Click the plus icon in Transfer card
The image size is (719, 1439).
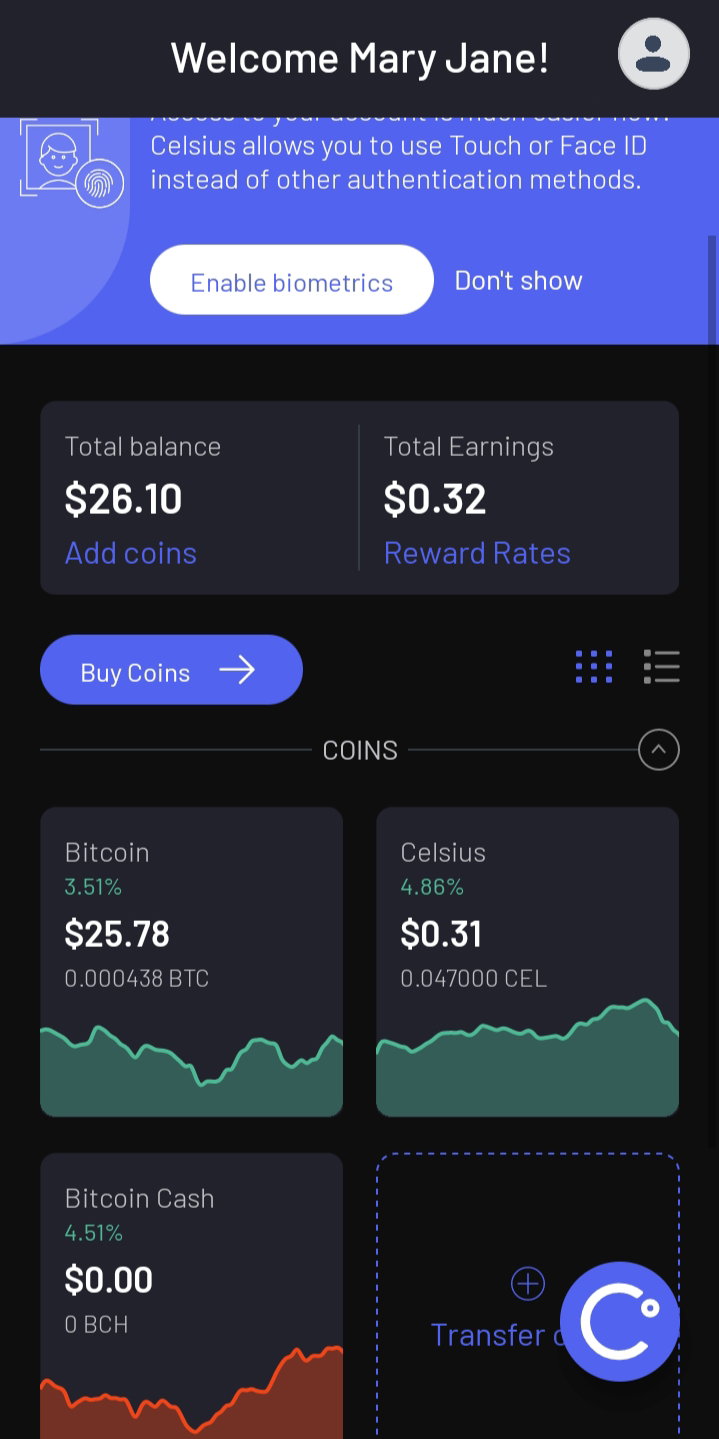click(x=528, y=1283)
